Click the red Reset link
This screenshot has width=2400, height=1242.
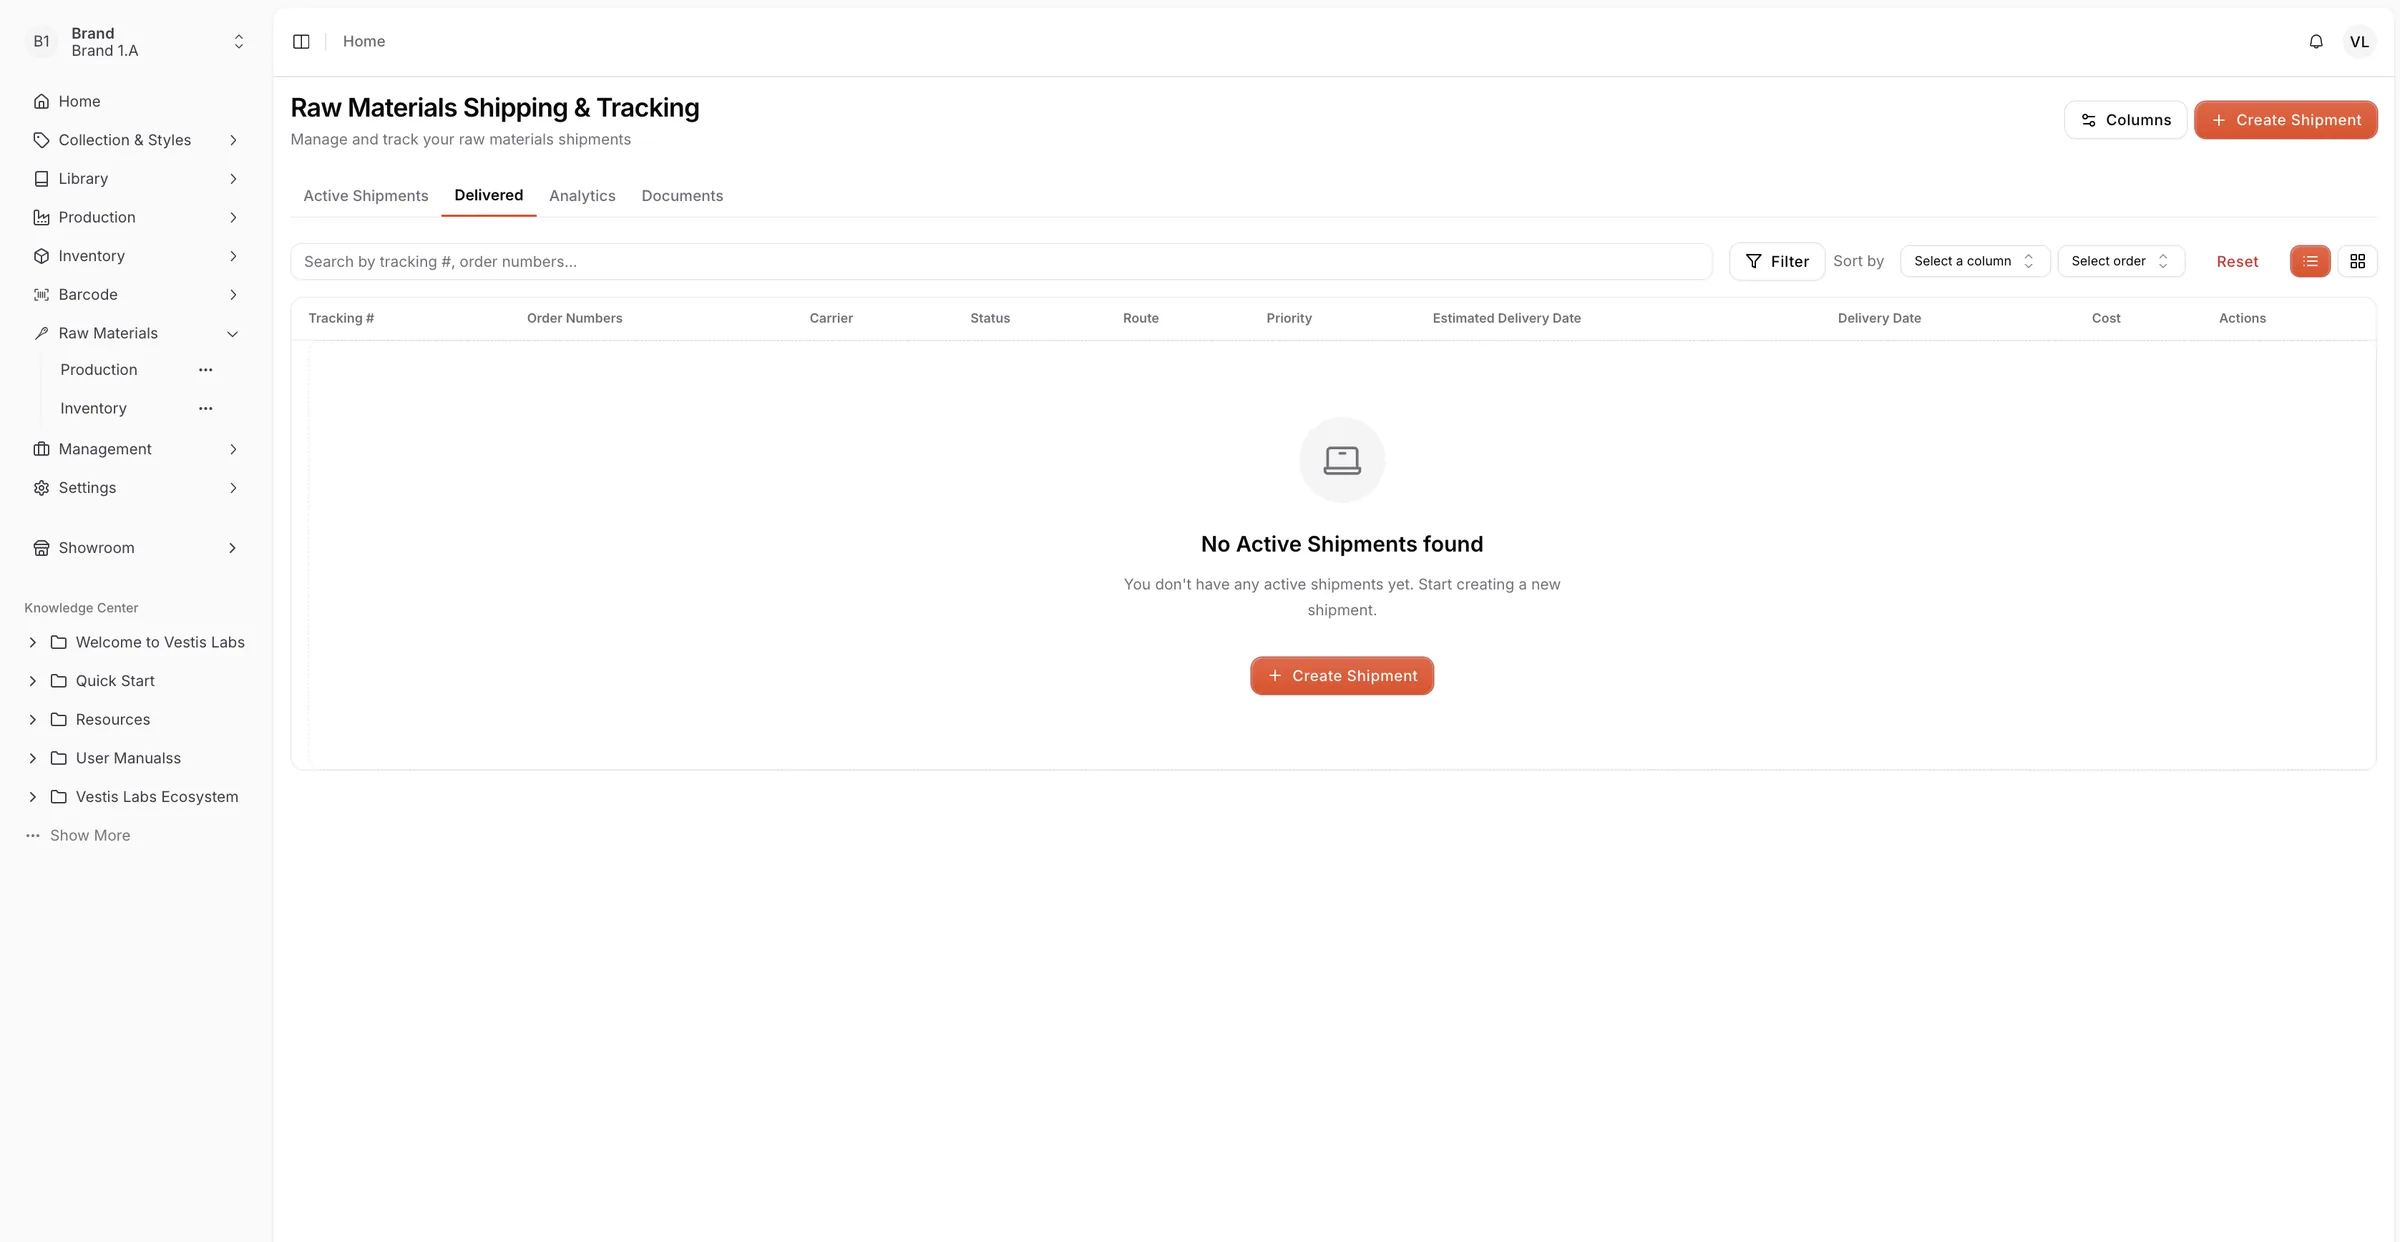coord(2237,262)
